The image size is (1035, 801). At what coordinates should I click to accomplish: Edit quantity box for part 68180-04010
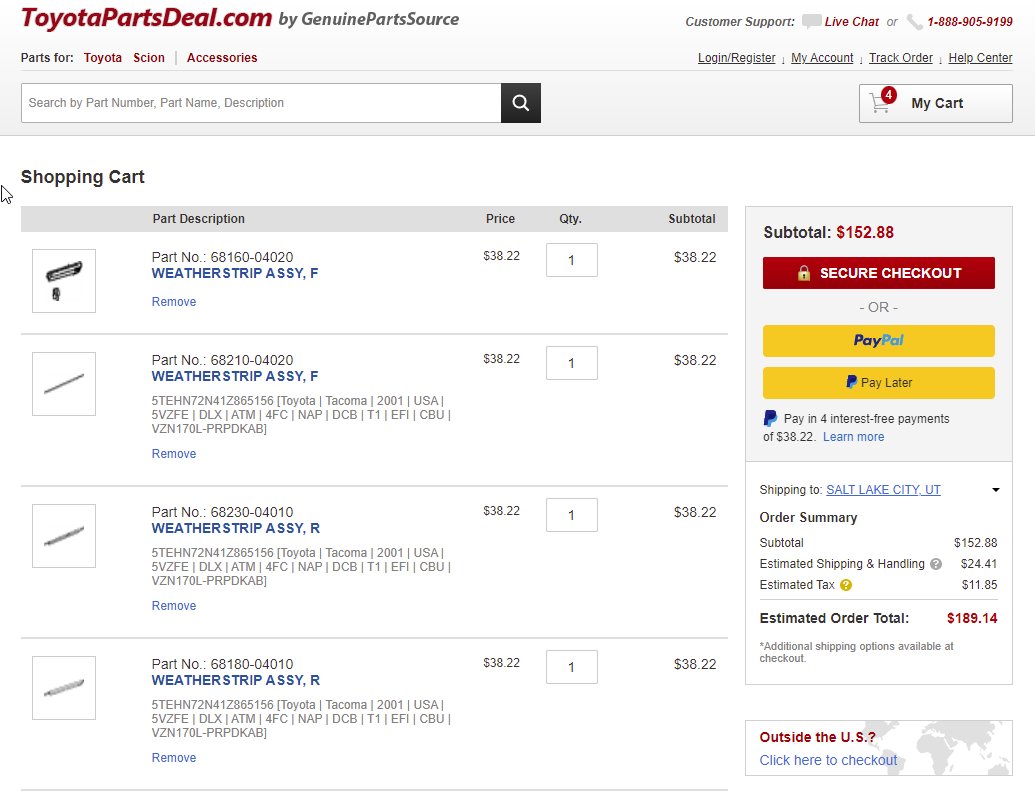[572, 667]
